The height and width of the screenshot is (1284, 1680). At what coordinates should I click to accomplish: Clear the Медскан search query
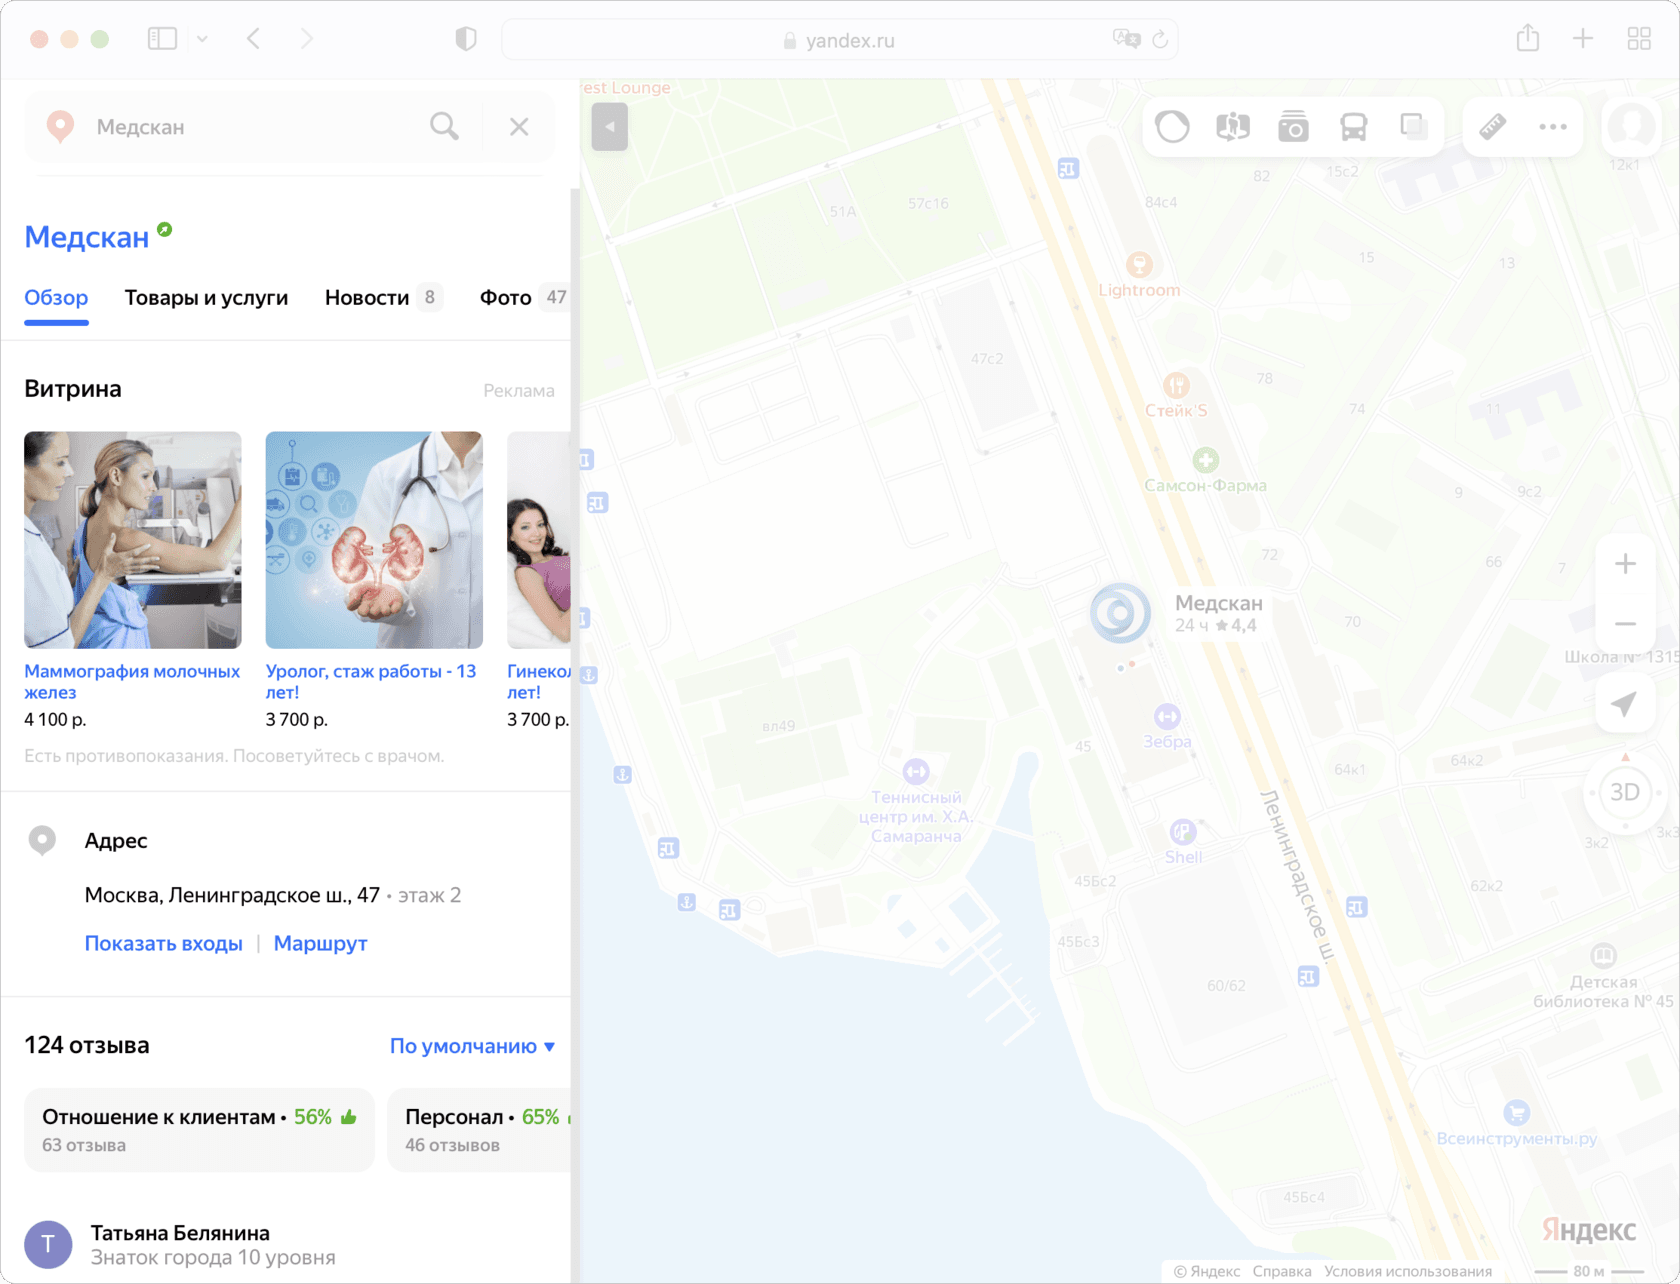point(519,127)
